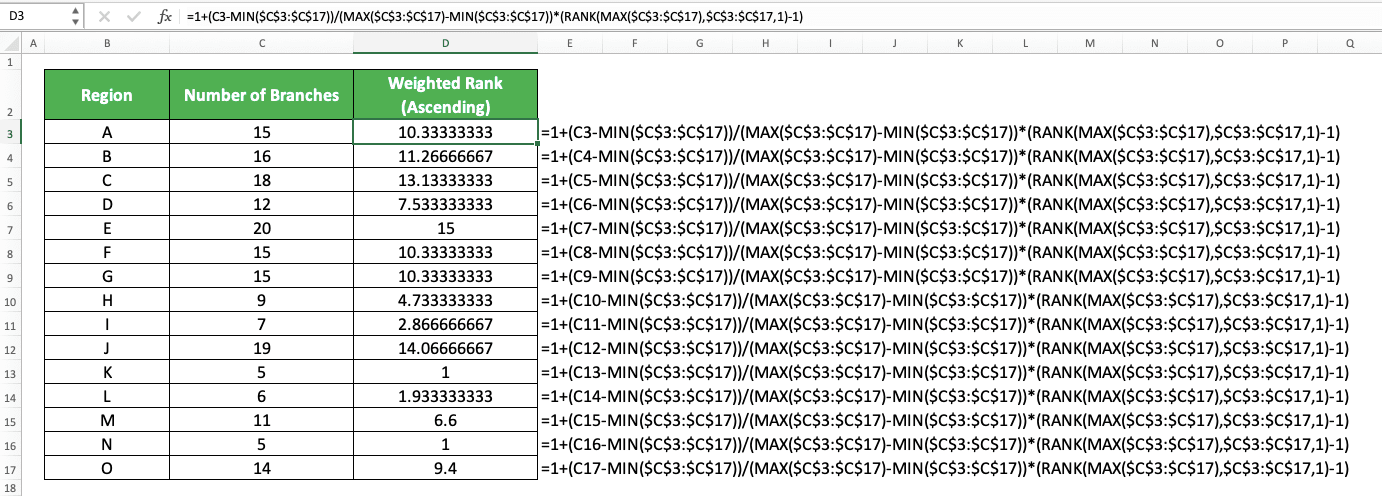Click branches value 6 for region L
1382x496 pixels.
pos(261,396)
